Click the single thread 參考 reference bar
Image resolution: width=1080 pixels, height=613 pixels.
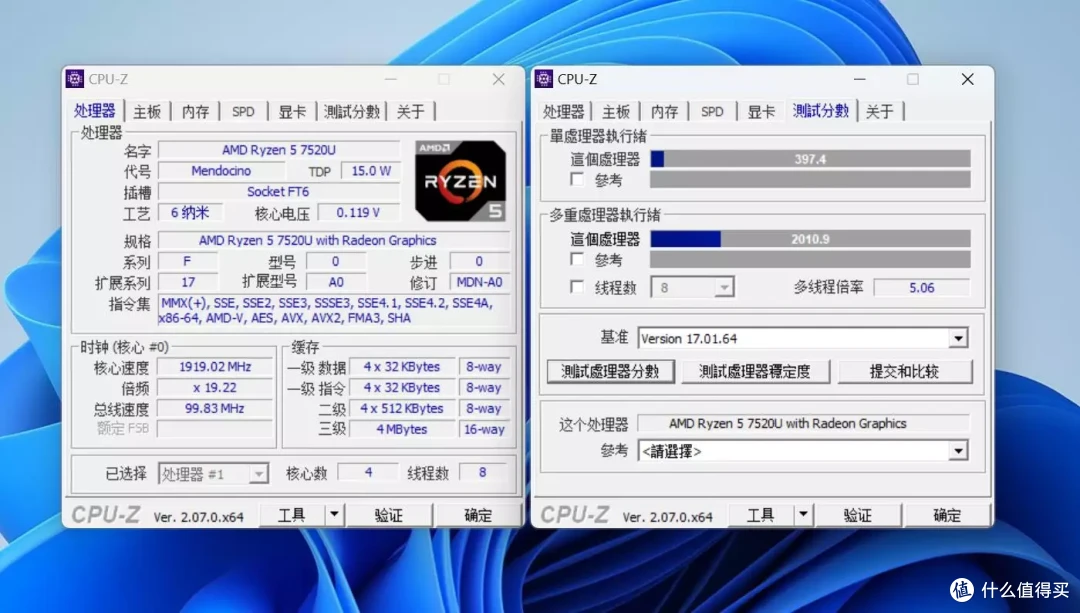810,180
